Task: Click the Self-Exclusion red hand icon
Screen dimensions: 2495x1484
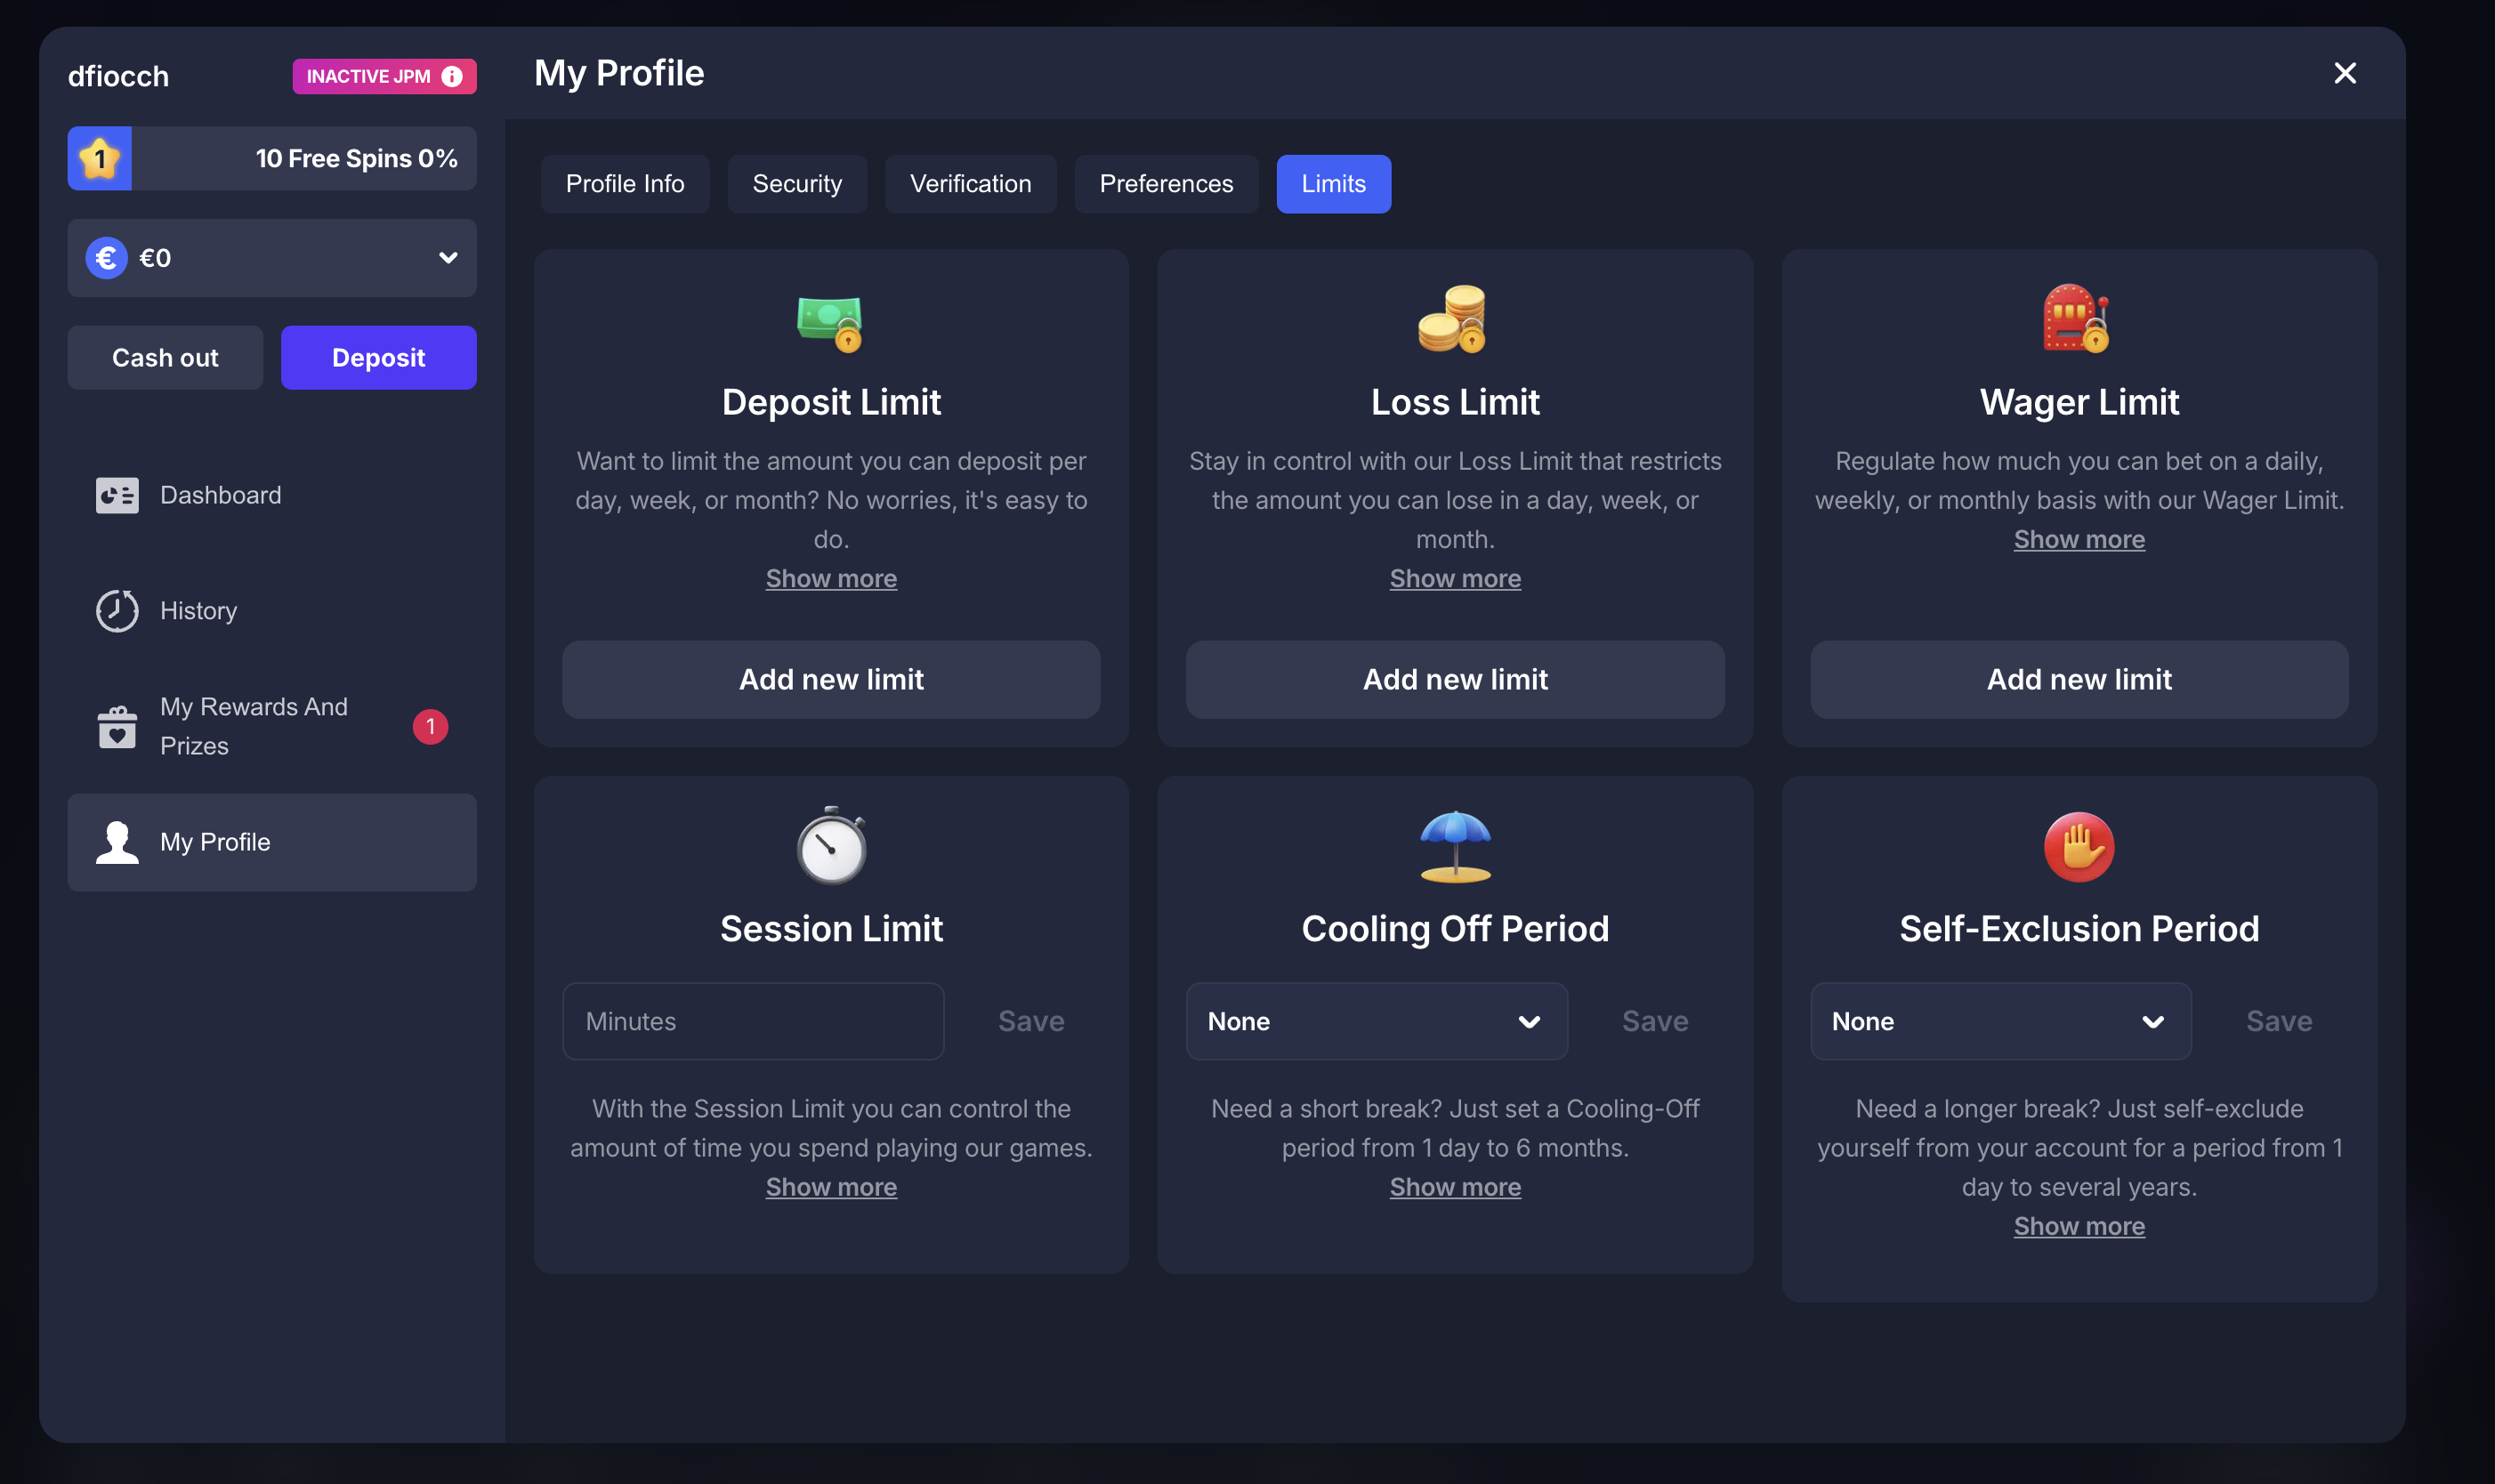Action: (x=2079, y=847)
